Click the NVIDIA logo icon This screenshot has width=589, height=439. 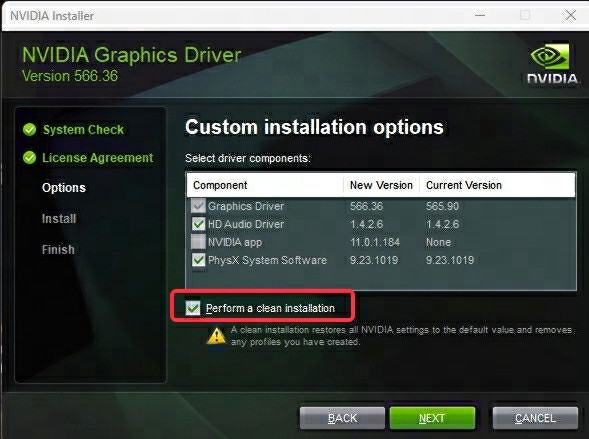tap(551, 63)
